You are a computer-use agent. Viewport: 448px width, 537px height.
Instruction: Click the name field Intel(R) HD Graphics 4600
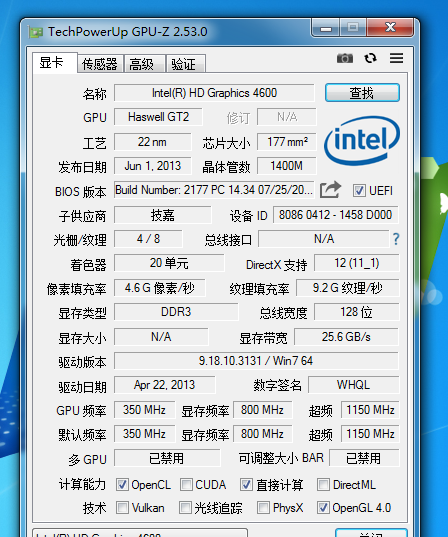(x=214, y=93)
